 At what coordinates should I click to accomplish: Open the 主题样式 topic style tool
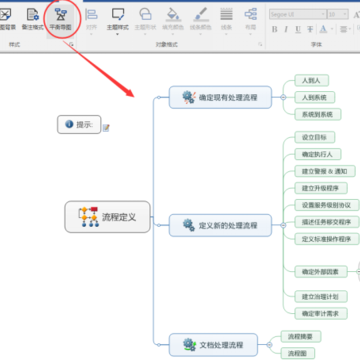[x=118, y=19]
